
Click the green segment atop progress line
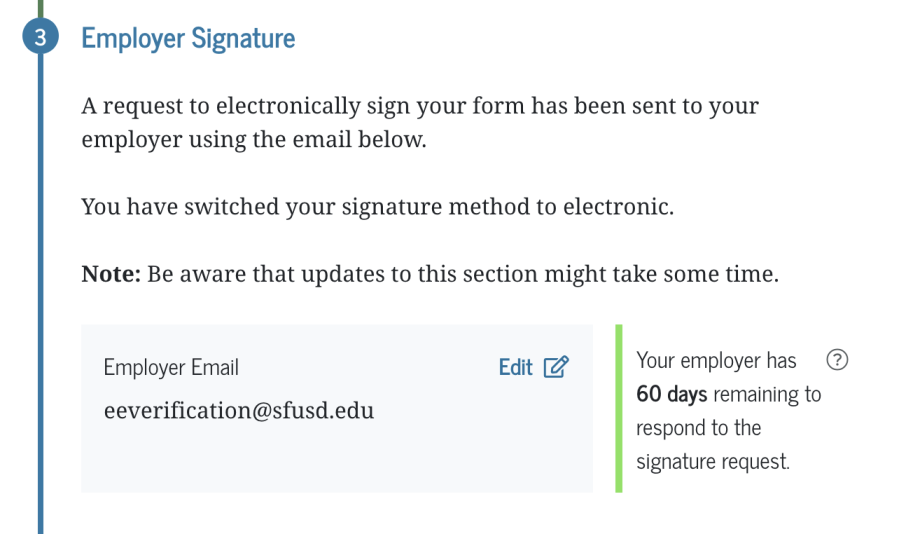tap(41, 8)
